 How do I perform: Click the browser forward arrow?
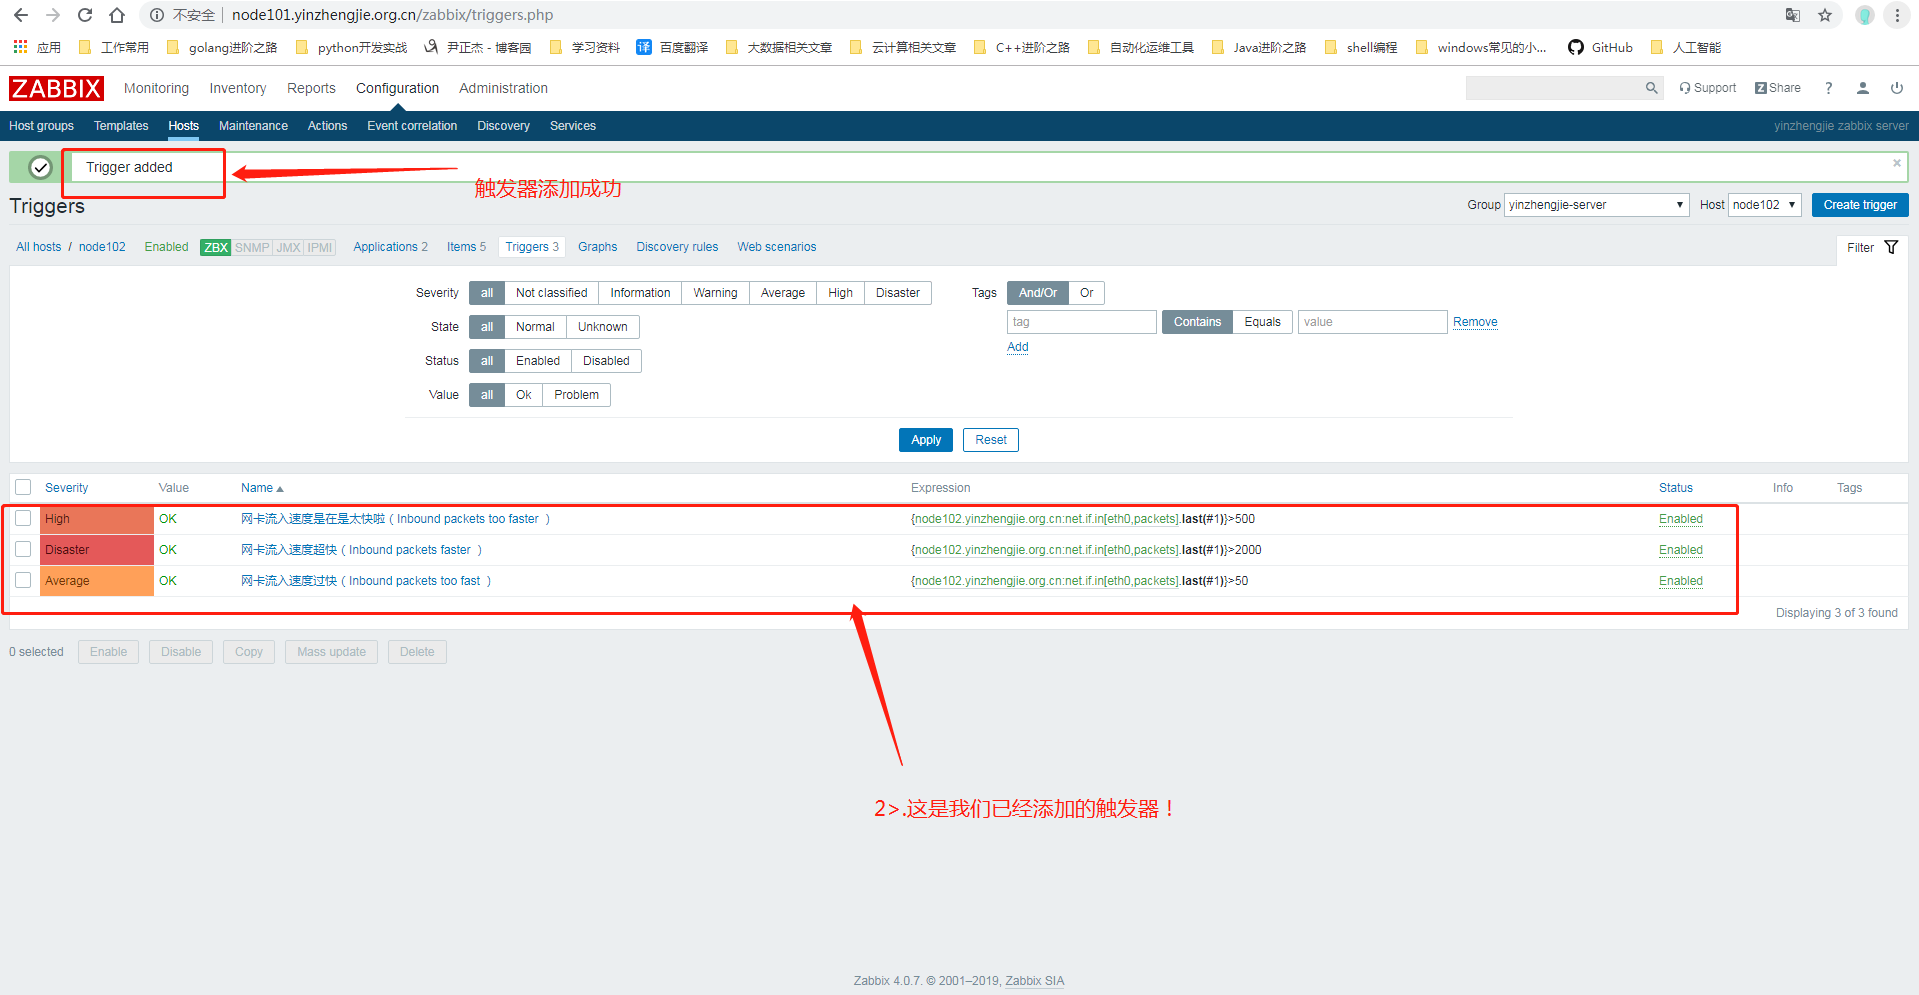(x=53, y=15)
